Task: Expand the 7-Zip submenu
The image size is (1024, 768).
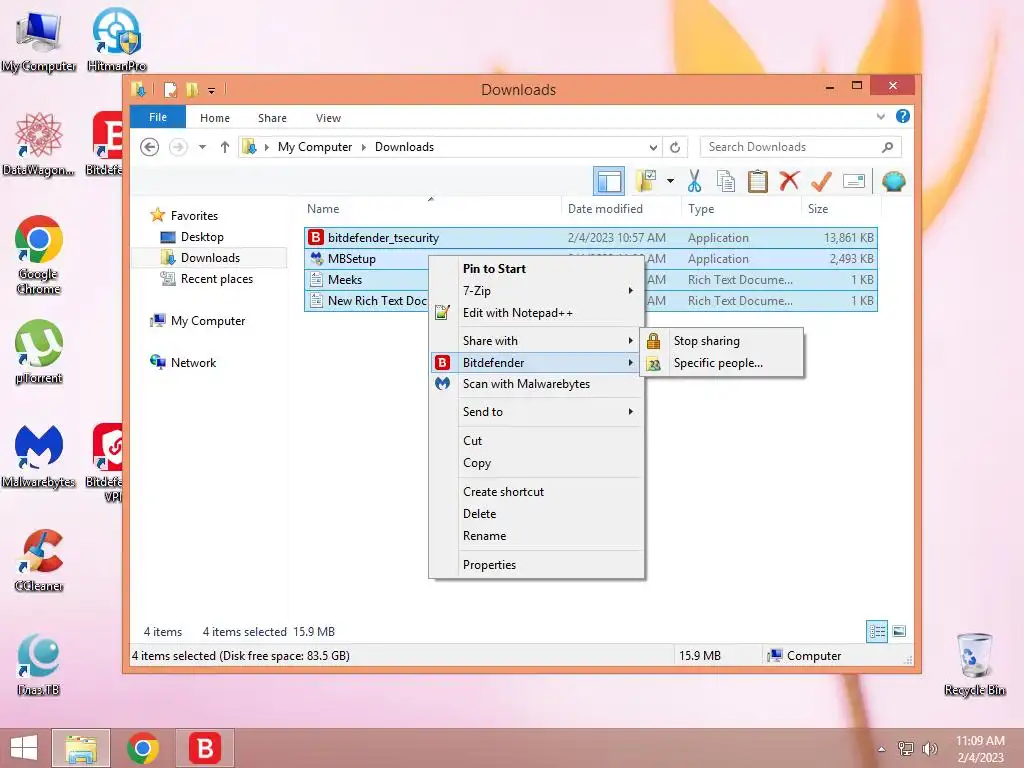Action: tap(537, 291)
